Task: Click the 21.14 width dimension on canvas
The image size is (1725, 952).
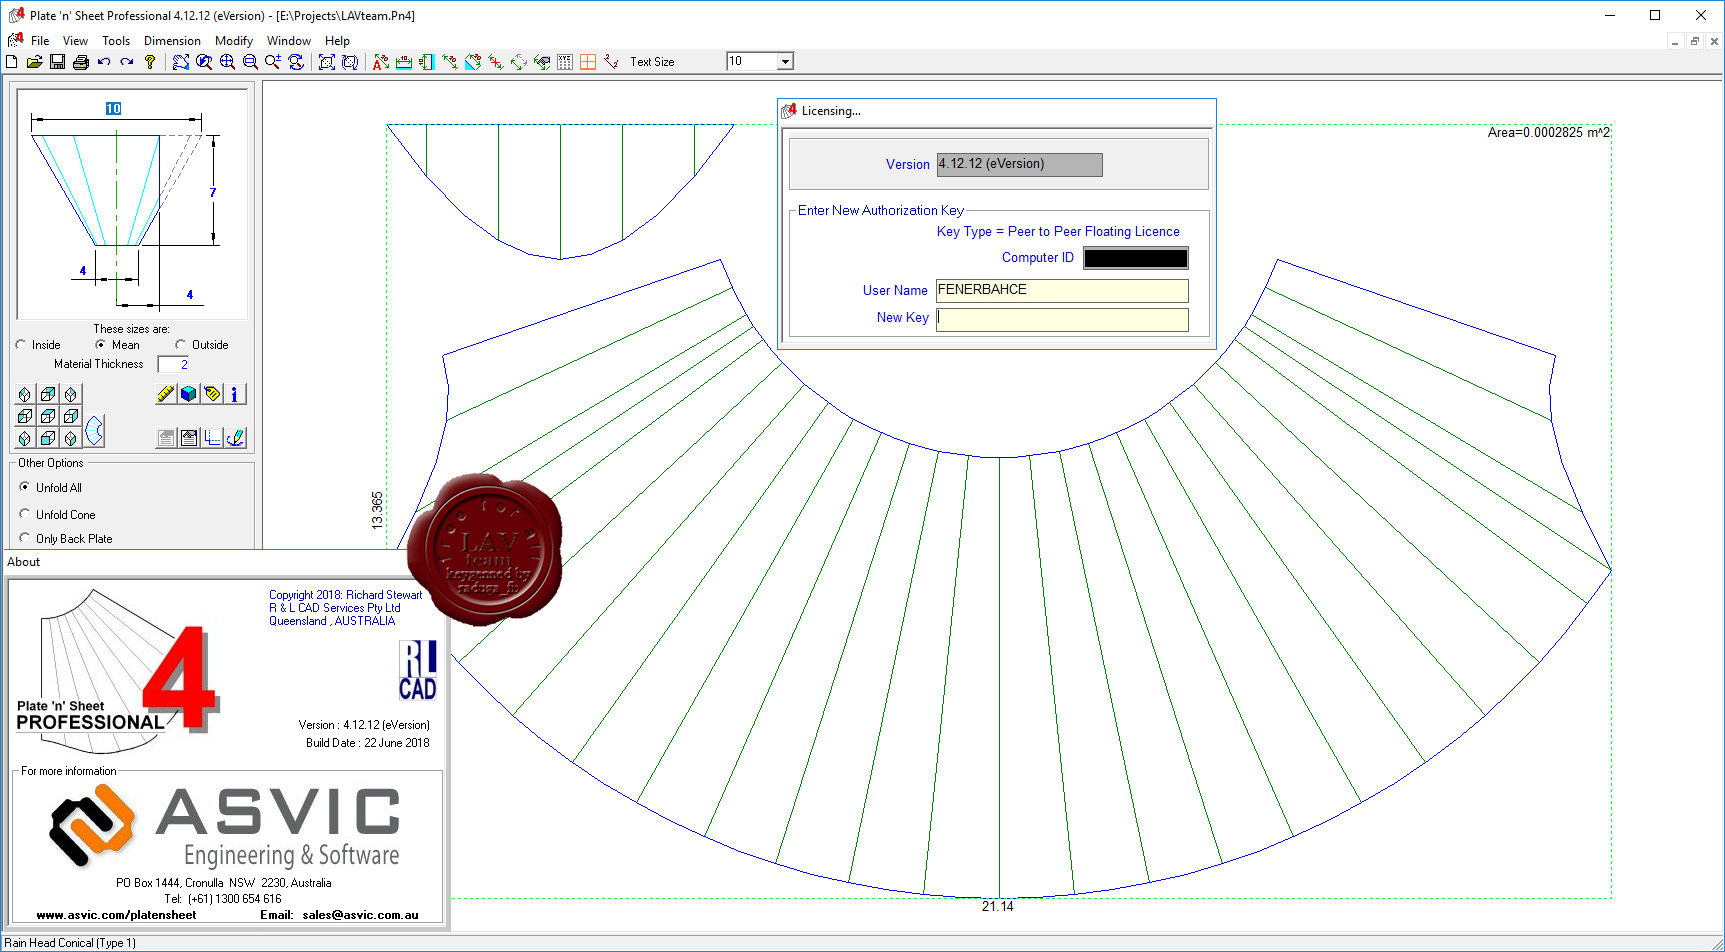Action: coord(997,906)
